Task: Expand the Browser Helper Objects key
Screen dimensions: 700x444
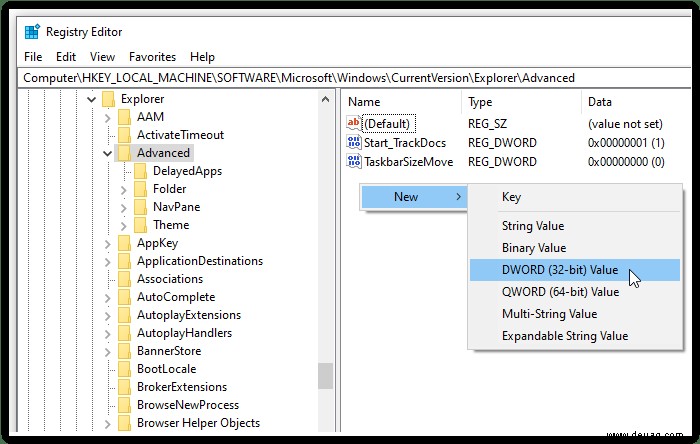Action: coord(108,423)
